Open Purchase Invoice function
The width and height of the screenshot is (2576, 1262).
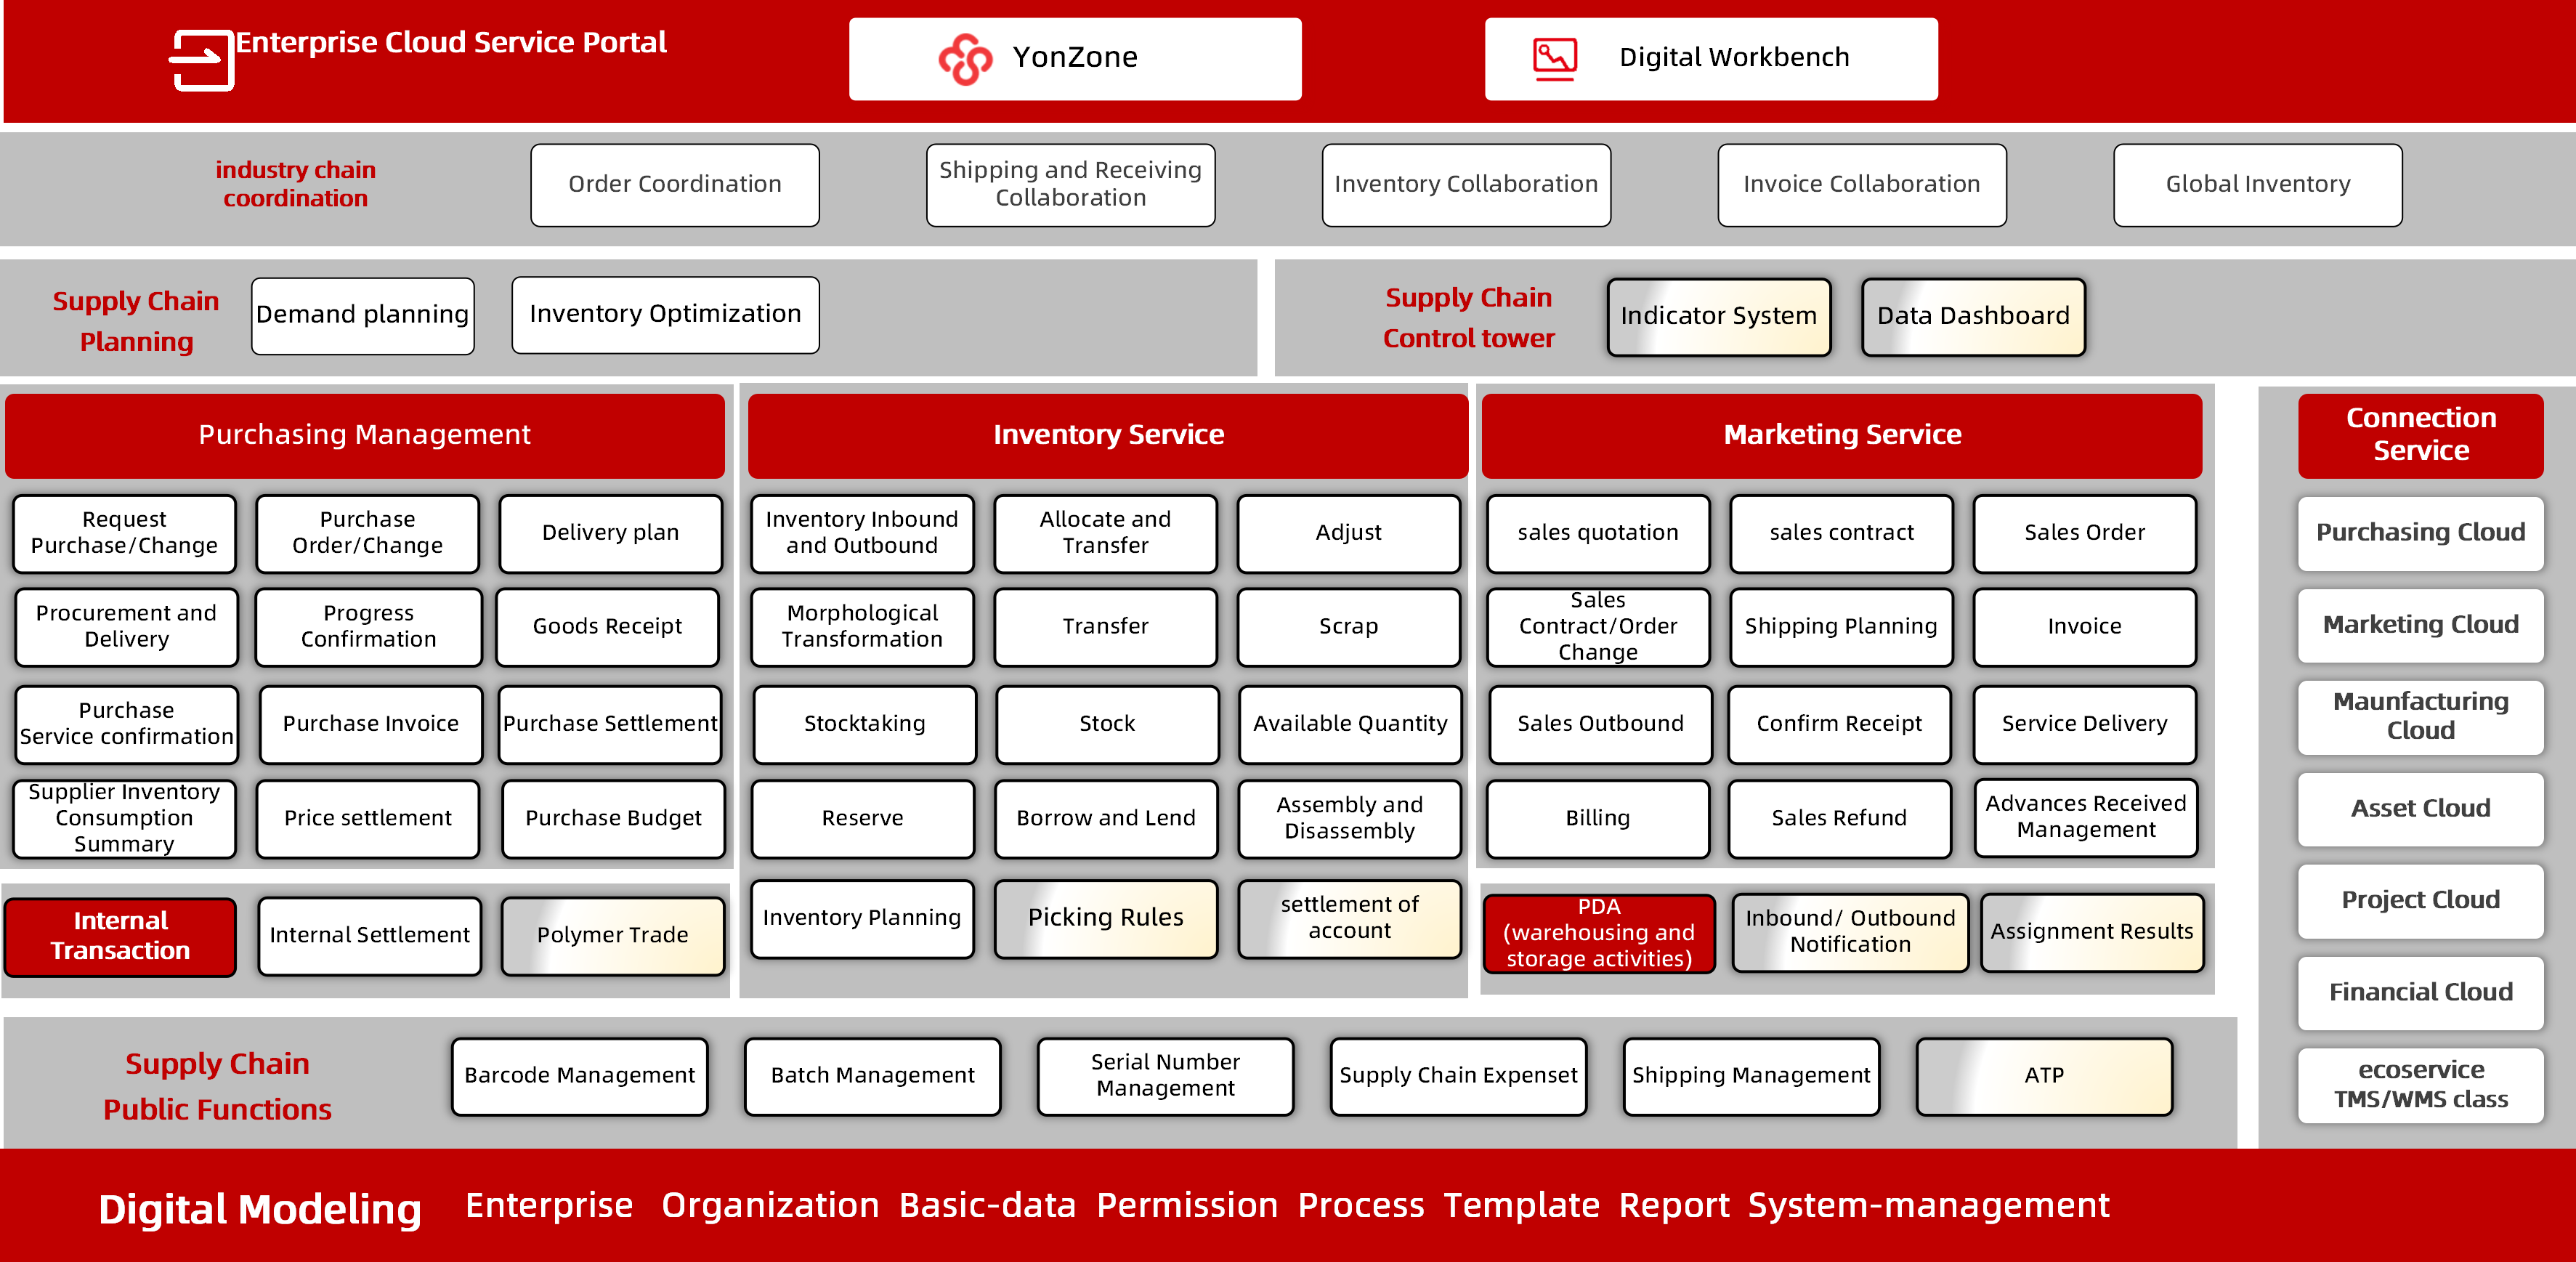(x=370, y=724)
